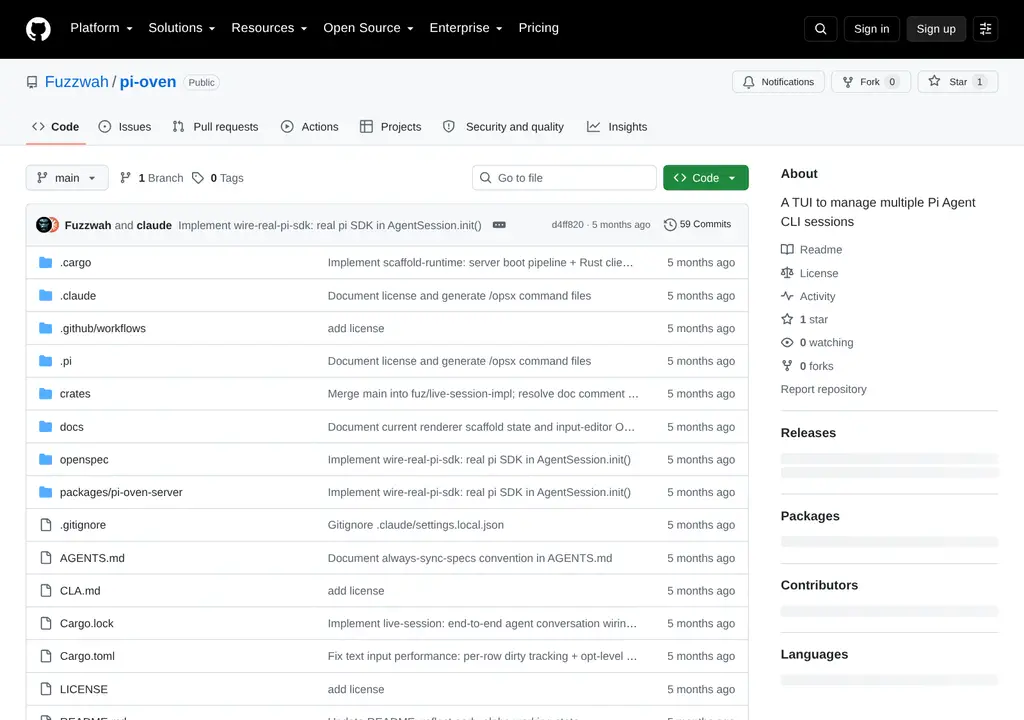Screen dimensions: 1024x720
Task: Click the Sign in button
Action: coord(871,29)
